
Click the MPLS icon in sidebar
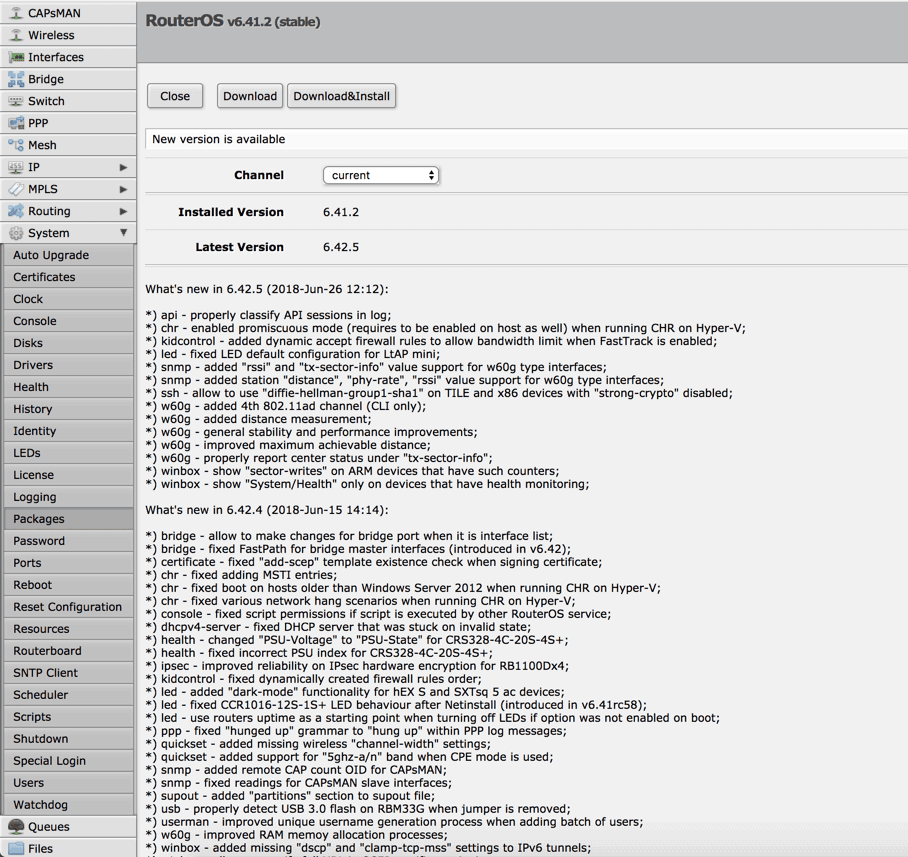coord(16,189)
